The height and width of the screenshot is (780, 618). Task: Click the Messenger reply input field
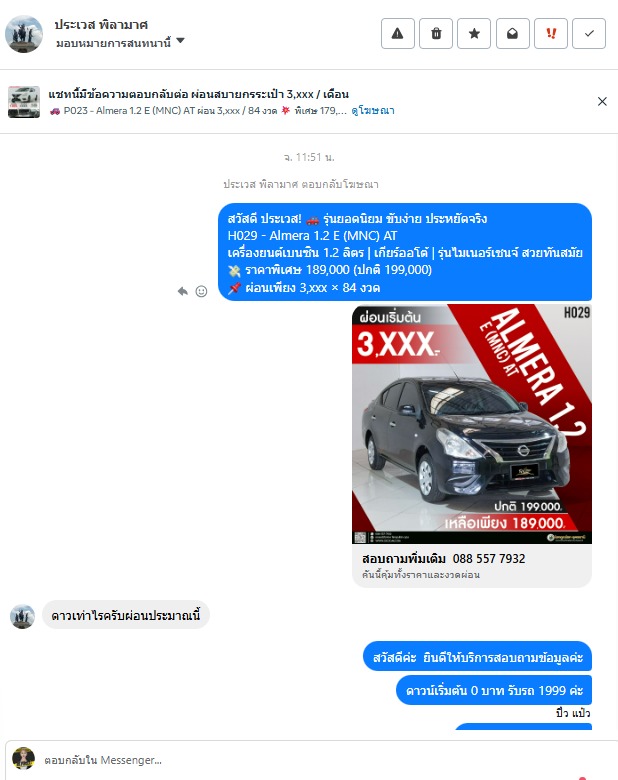[309, 760]
